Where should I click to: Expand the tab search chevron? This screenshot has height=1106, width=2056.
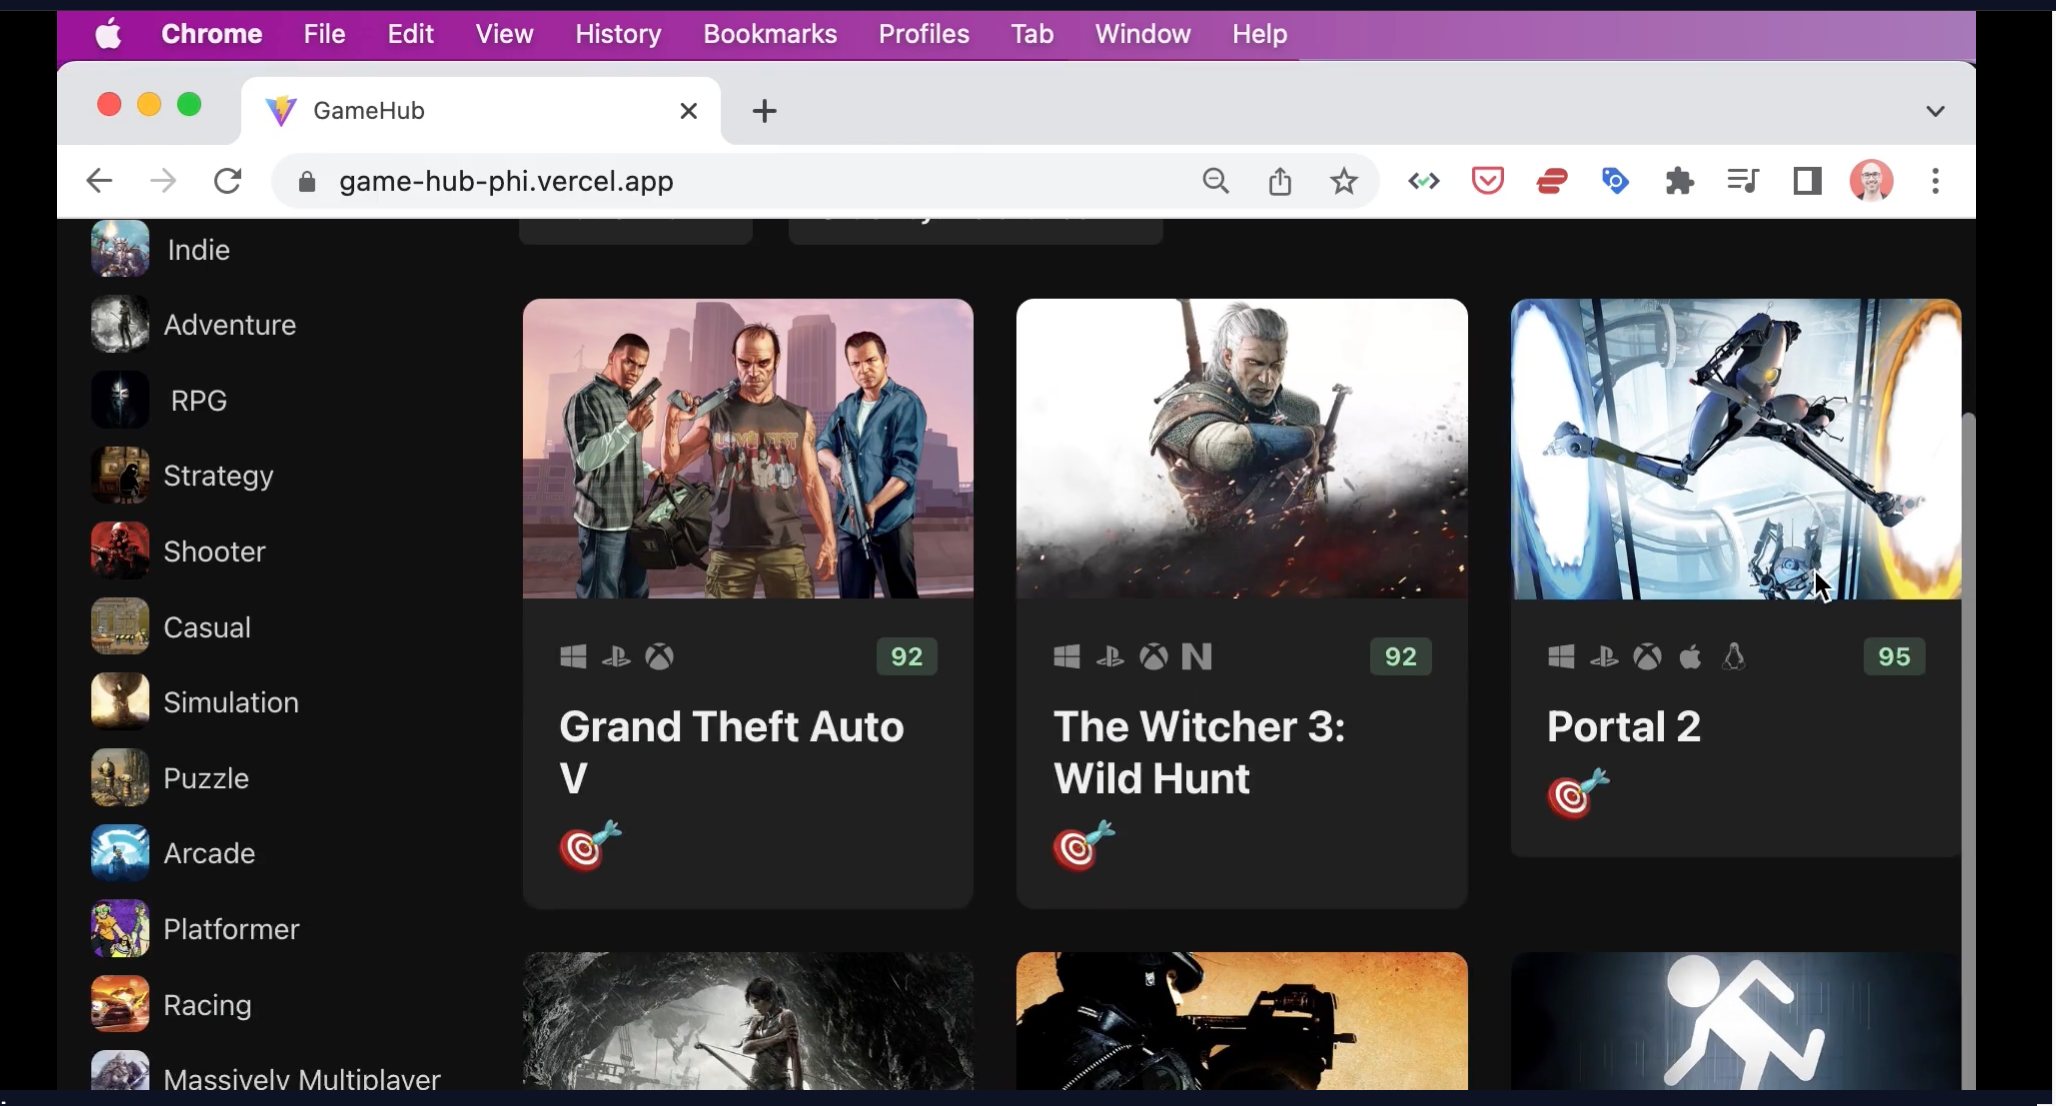point(1935,111)
